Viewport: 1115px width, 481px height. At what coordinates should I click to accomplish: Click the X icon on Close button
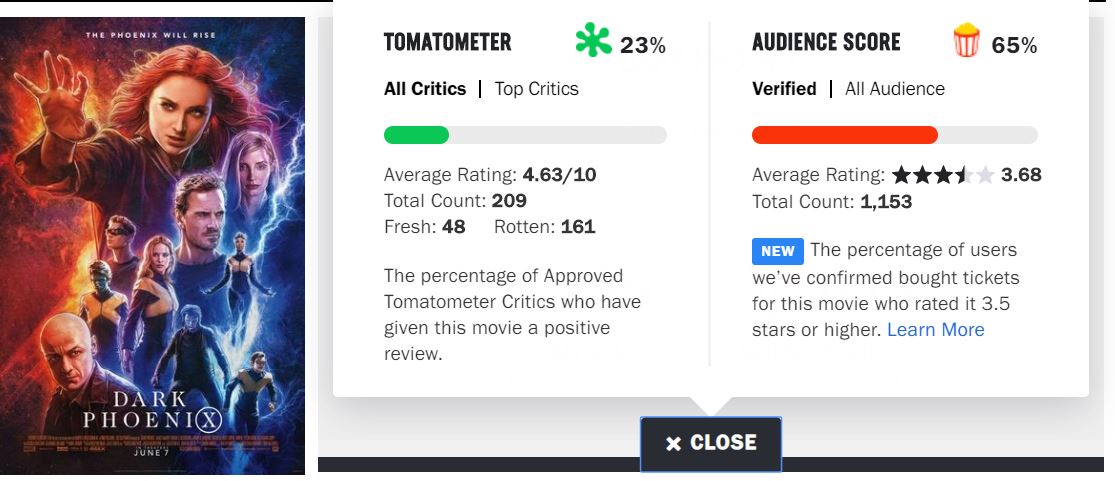(x=673, y=443)
